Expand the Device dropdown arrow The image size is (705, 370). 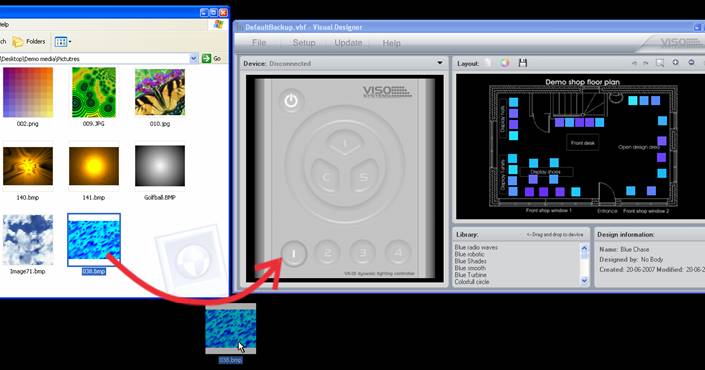[440, 63]
